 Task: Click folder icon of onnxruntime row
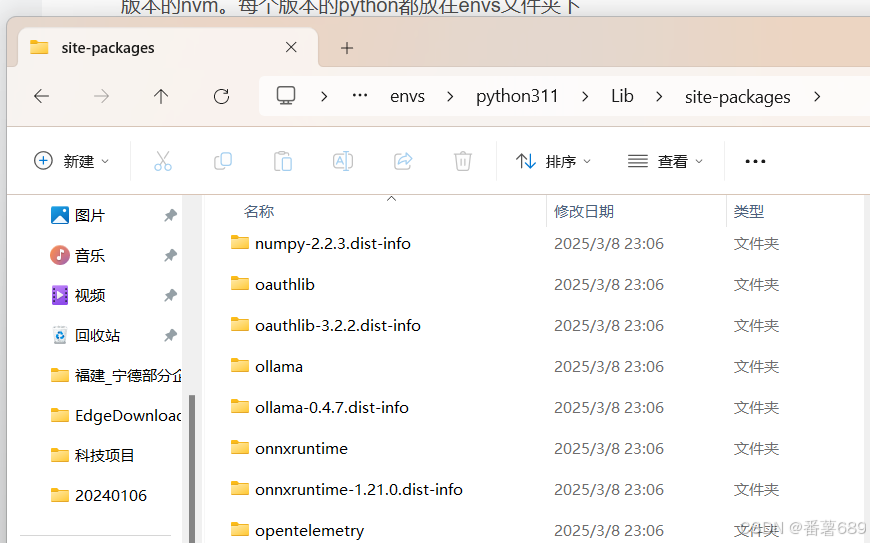point(240,447)
